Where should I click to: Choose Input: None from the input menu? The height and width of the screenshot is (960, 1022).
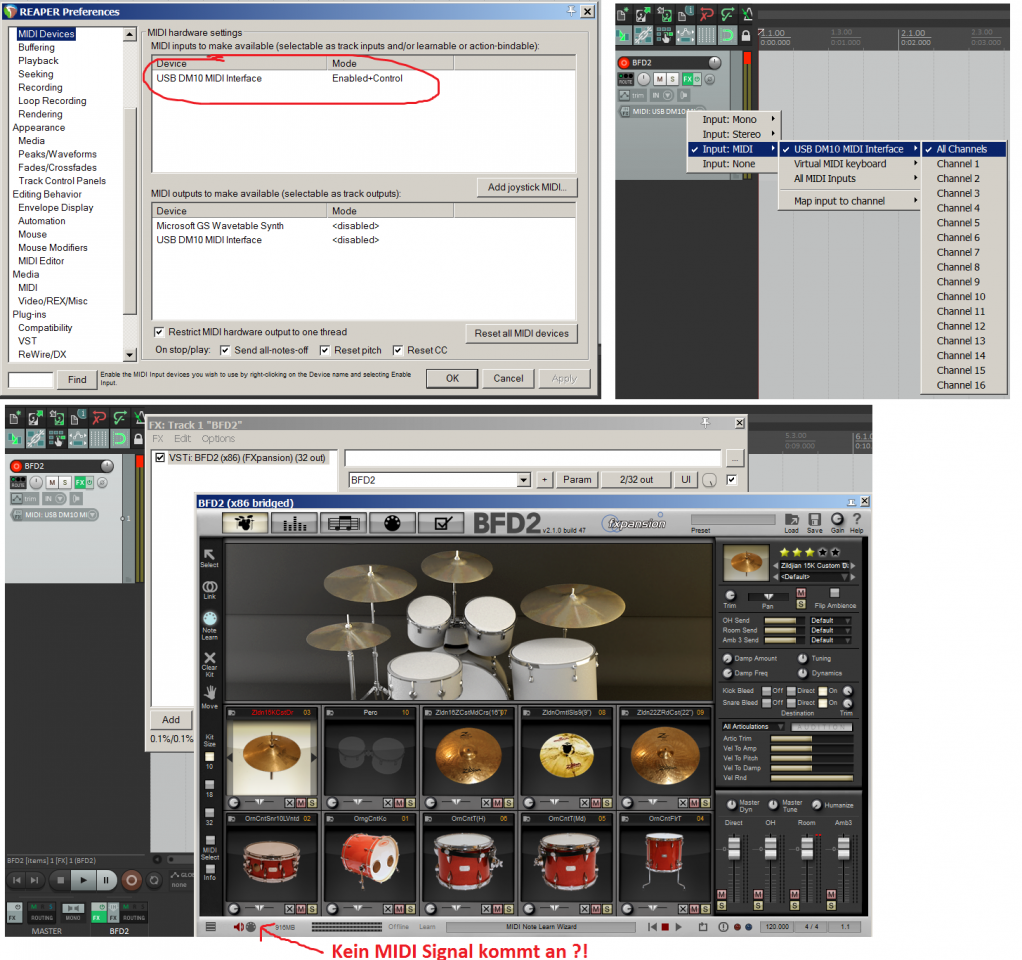point(733,164)
